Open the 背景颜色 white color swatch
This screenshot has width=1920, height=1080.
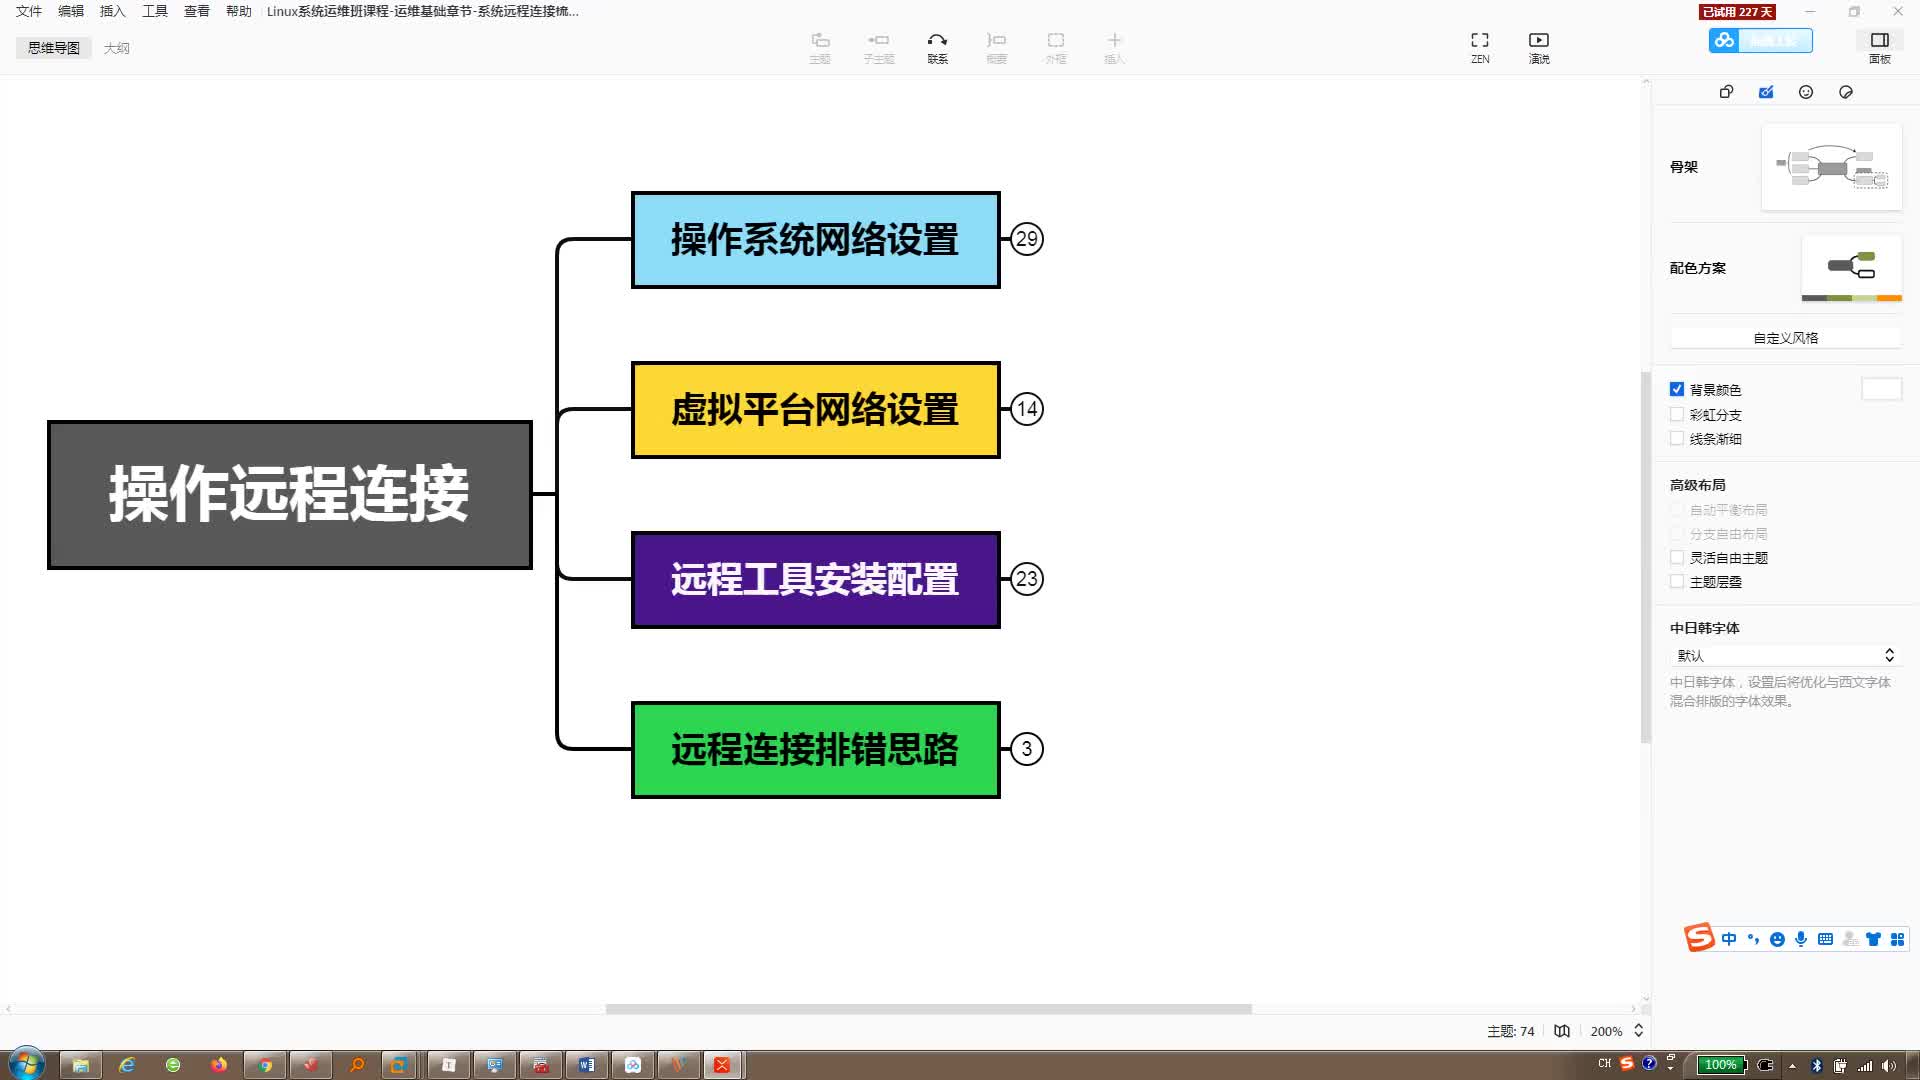click(1881, 389)
